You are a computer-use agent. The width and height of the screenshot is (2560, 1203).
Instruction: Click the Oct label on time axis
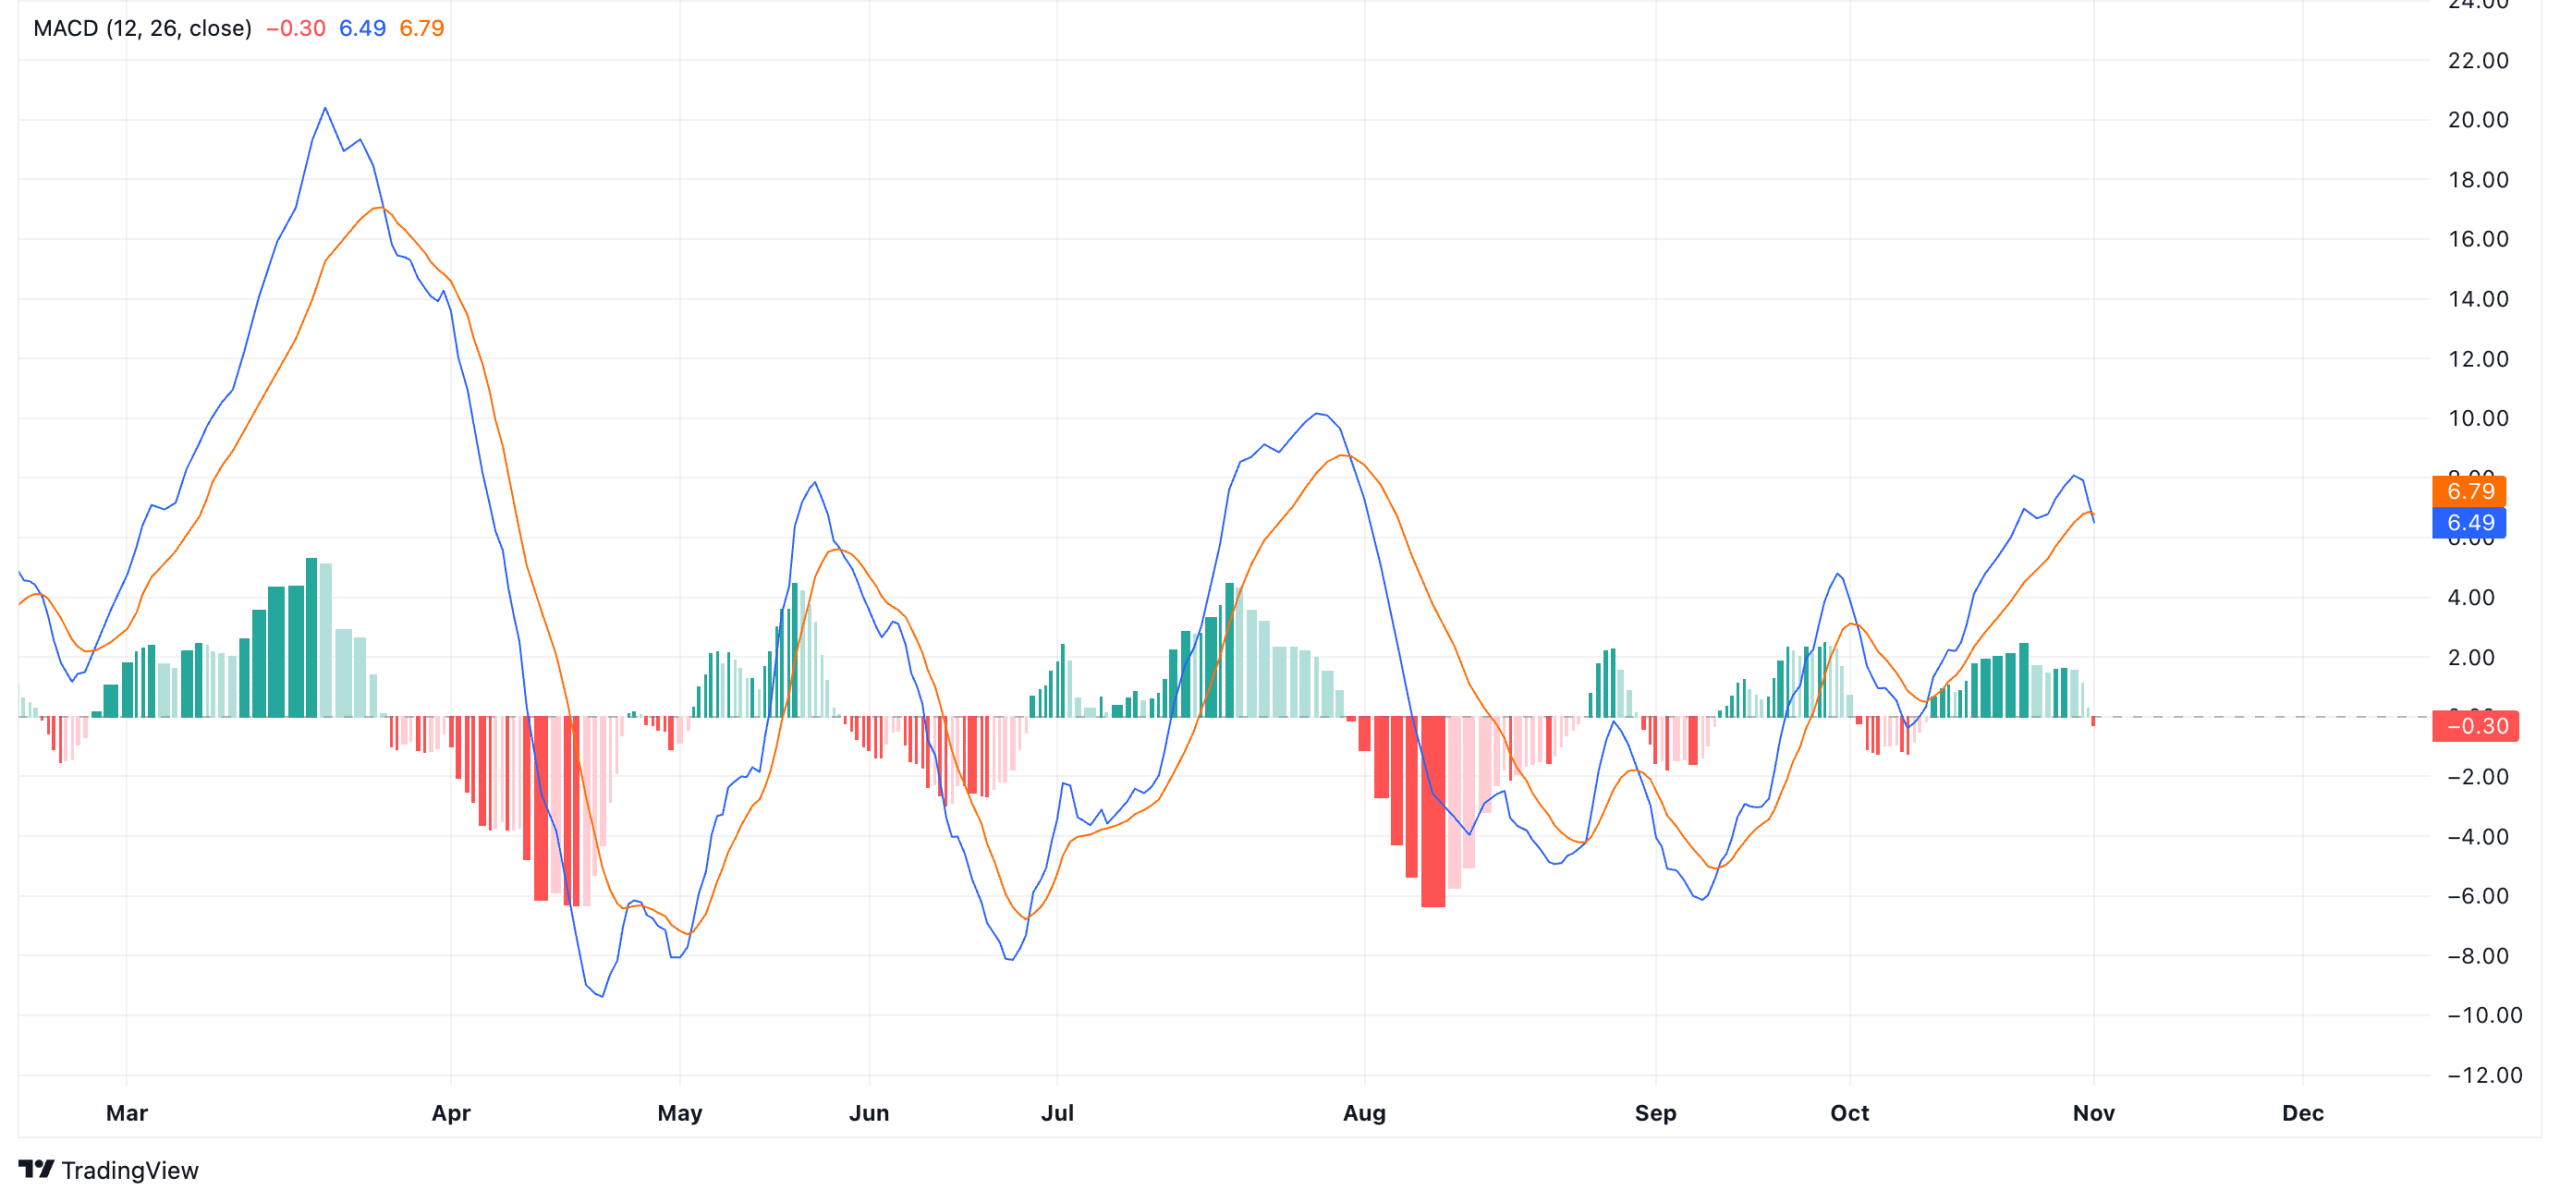pos(1849,1112)
